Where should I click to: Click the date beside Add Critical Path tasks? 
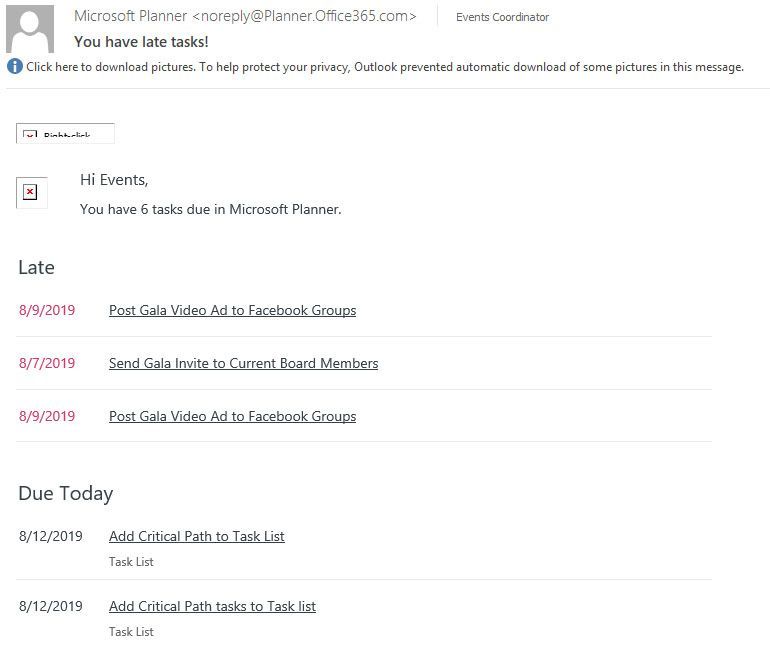point(51,606)
